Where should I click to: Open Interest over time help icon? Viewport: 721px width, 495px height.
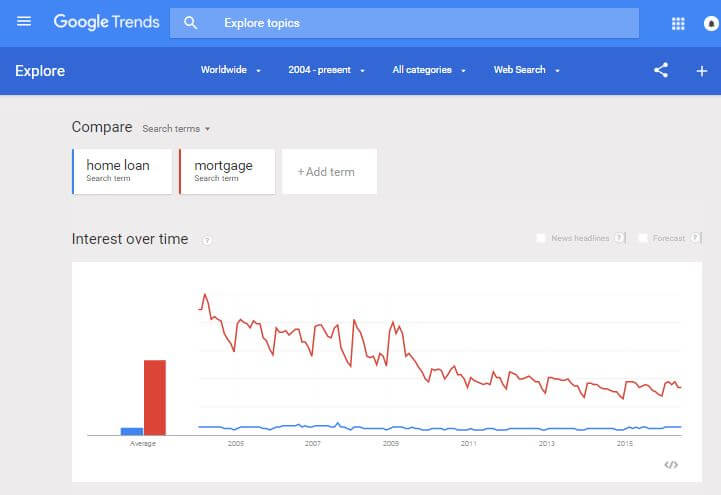click(x=207, y=240)
